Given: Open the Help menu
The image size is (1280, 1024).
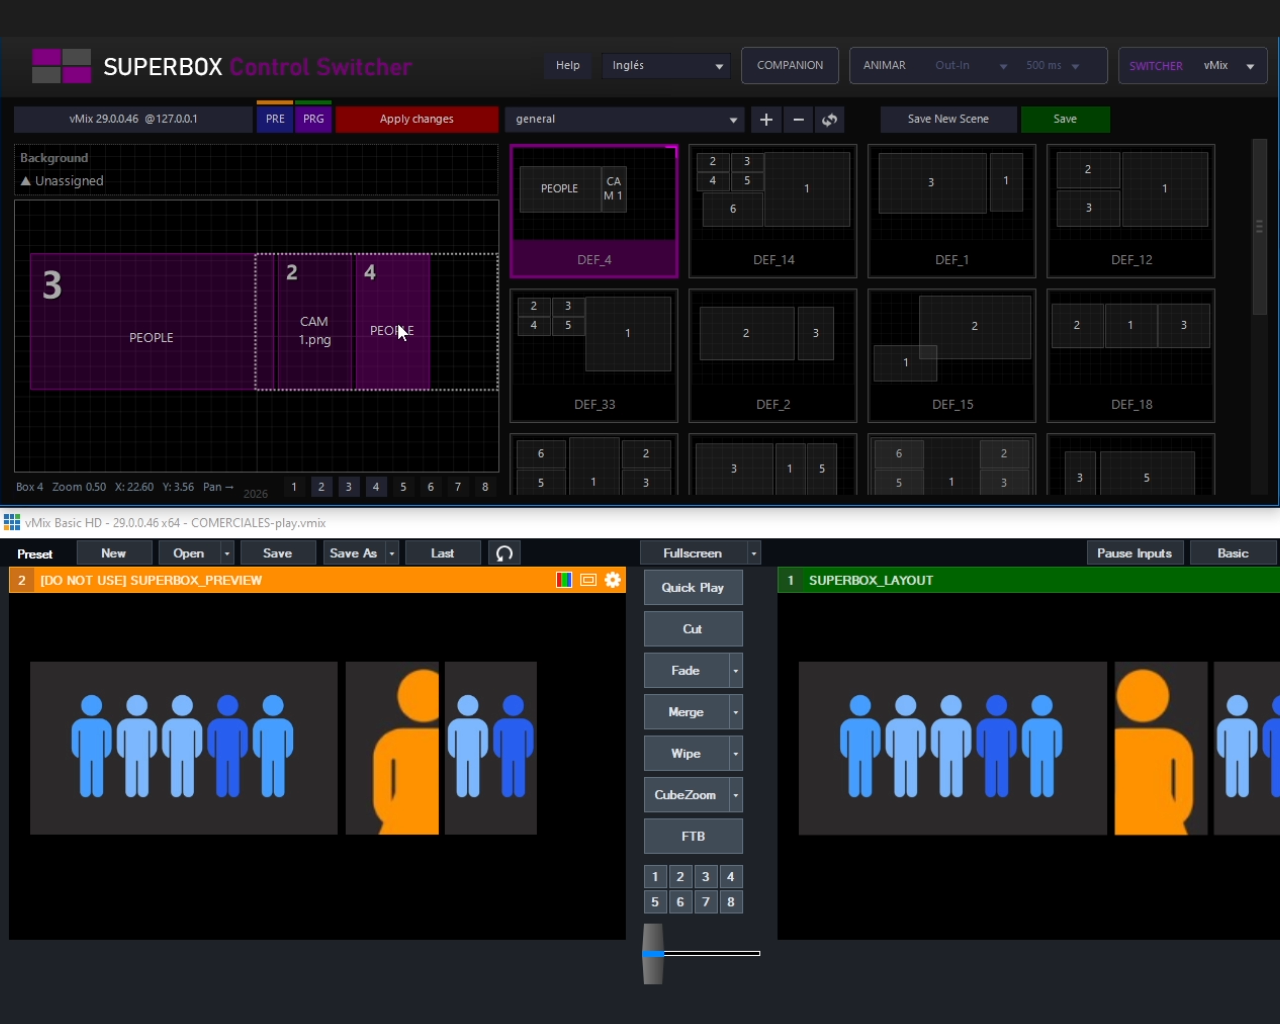Looking at the screenshot, I should (568, 66).
